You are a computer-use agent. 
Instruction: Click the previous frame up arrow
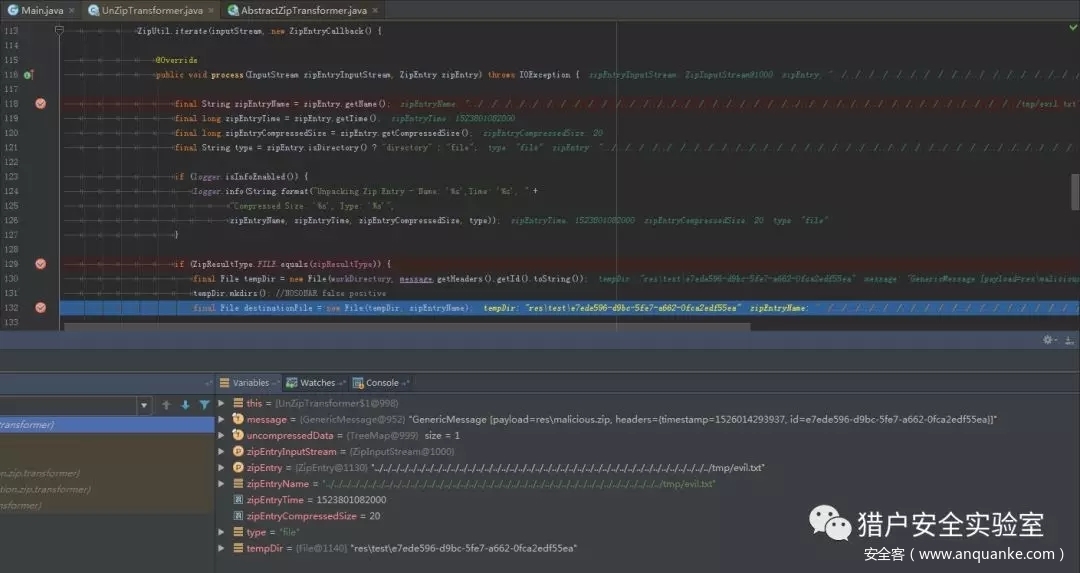tap(167, 405)
